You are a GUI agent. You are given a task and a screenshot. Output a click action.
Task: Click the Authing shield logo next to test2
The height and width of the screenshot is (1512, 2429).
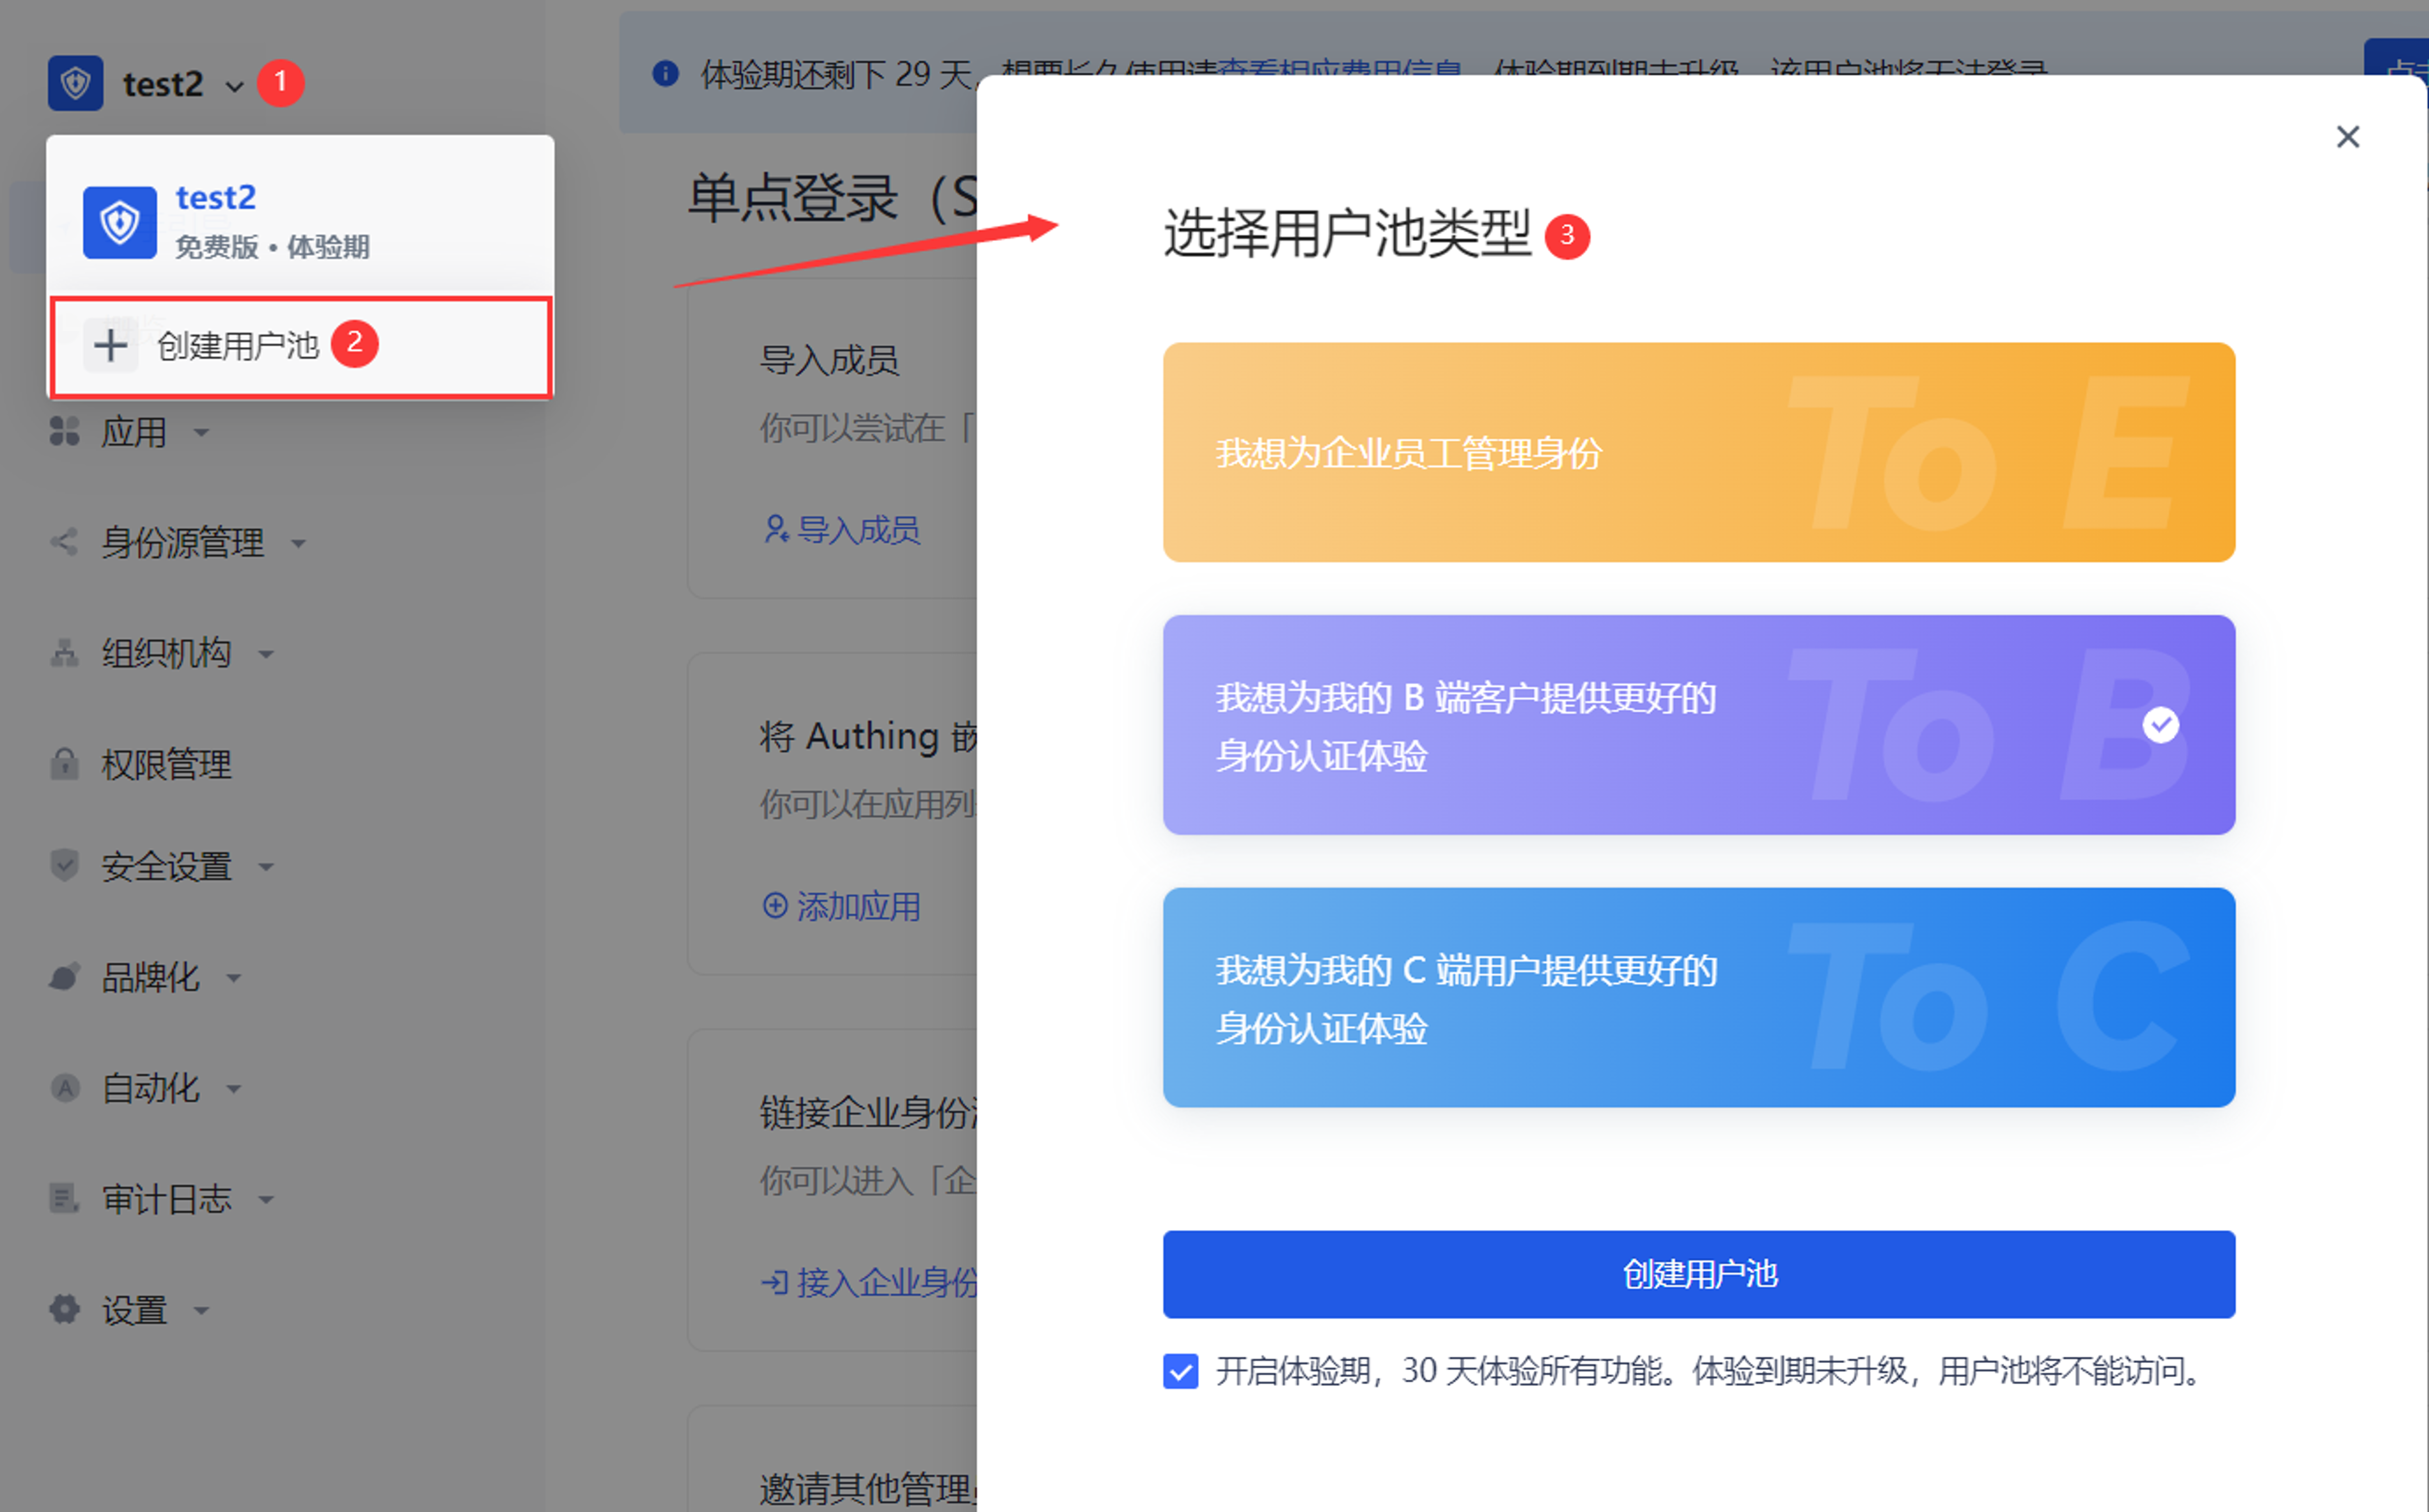coord(75,83)
